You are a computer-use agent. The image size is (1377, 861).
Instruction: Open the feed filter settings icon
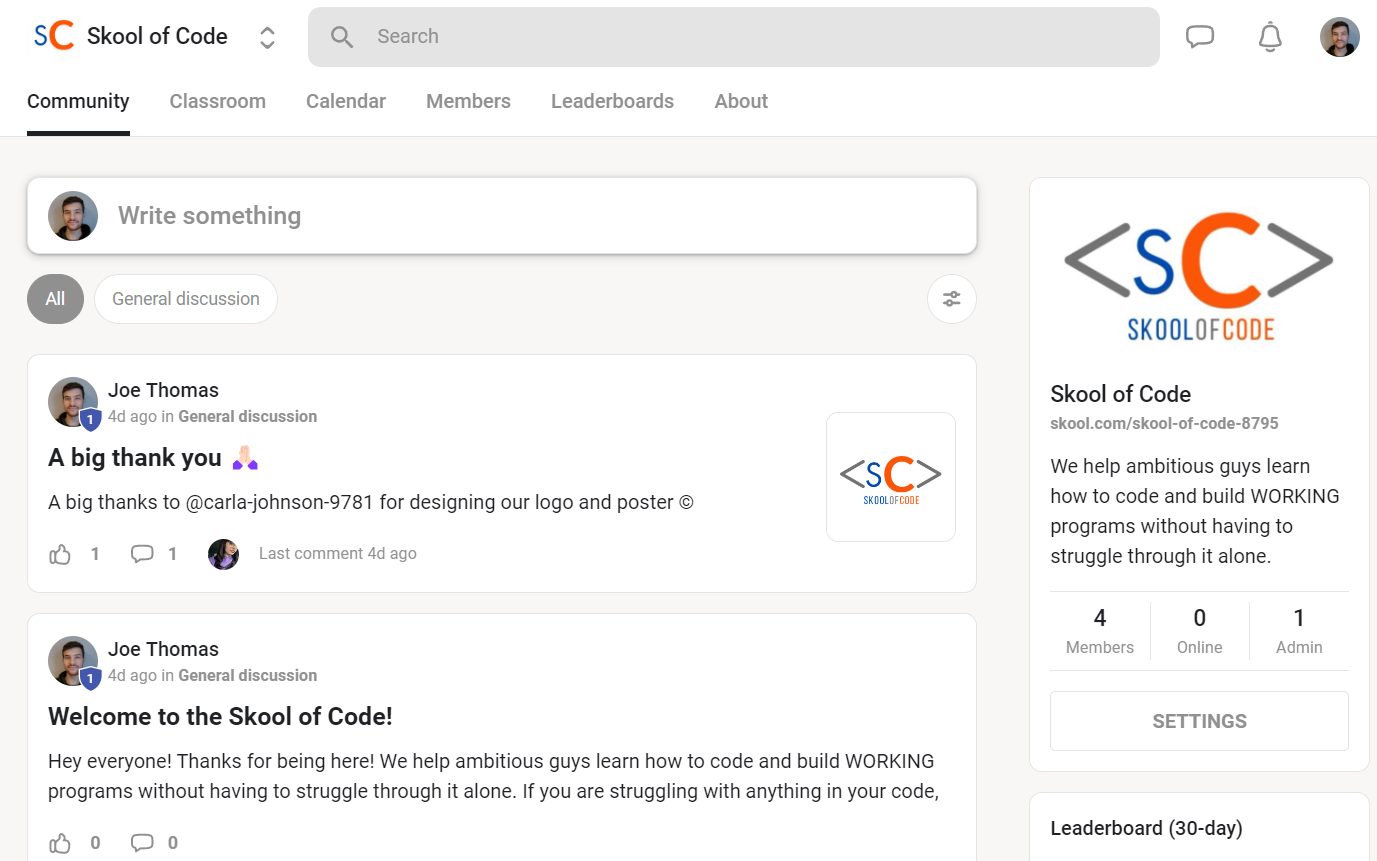point(951,299)
